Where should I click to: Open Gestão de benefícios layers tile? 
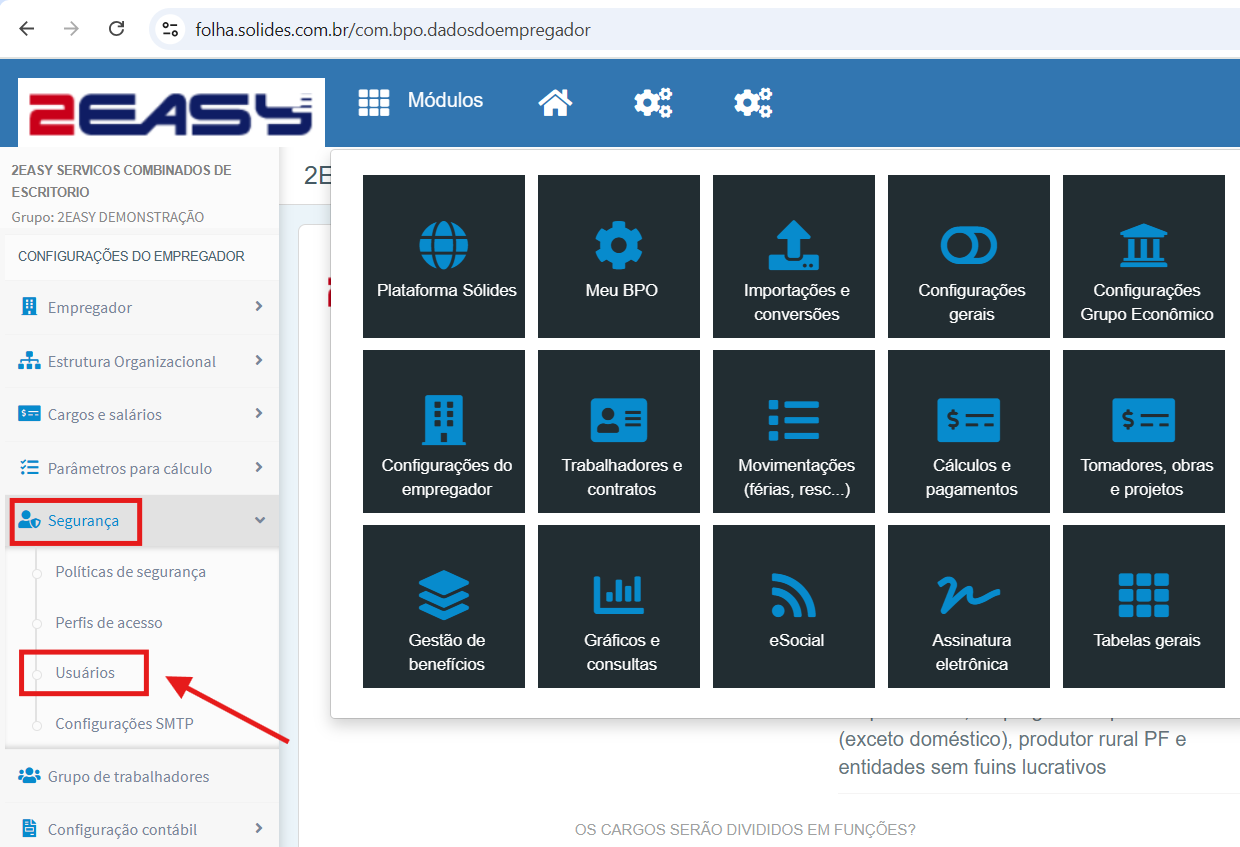coord(444,607)
